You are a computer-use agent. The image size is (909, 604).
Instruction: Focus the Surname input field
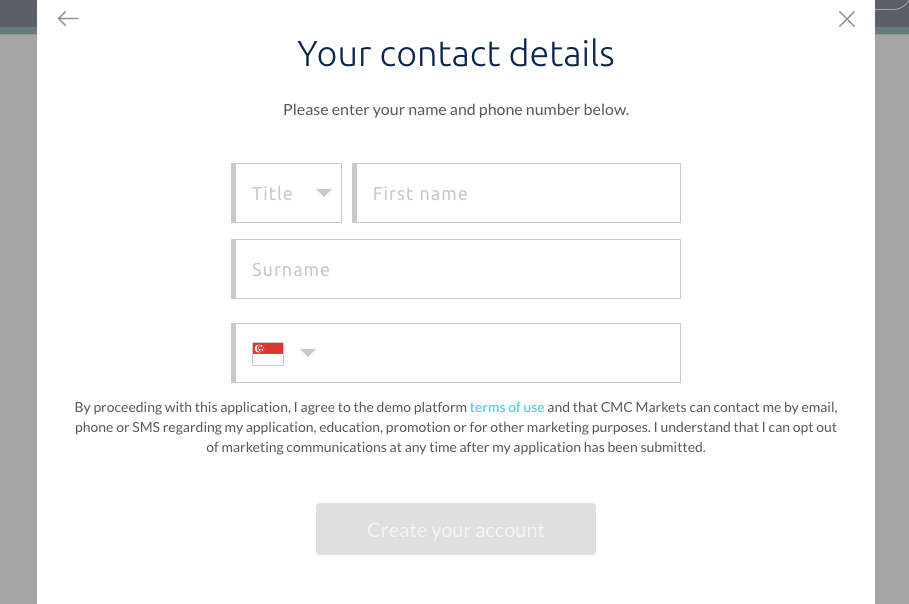[x=456, y=269]
